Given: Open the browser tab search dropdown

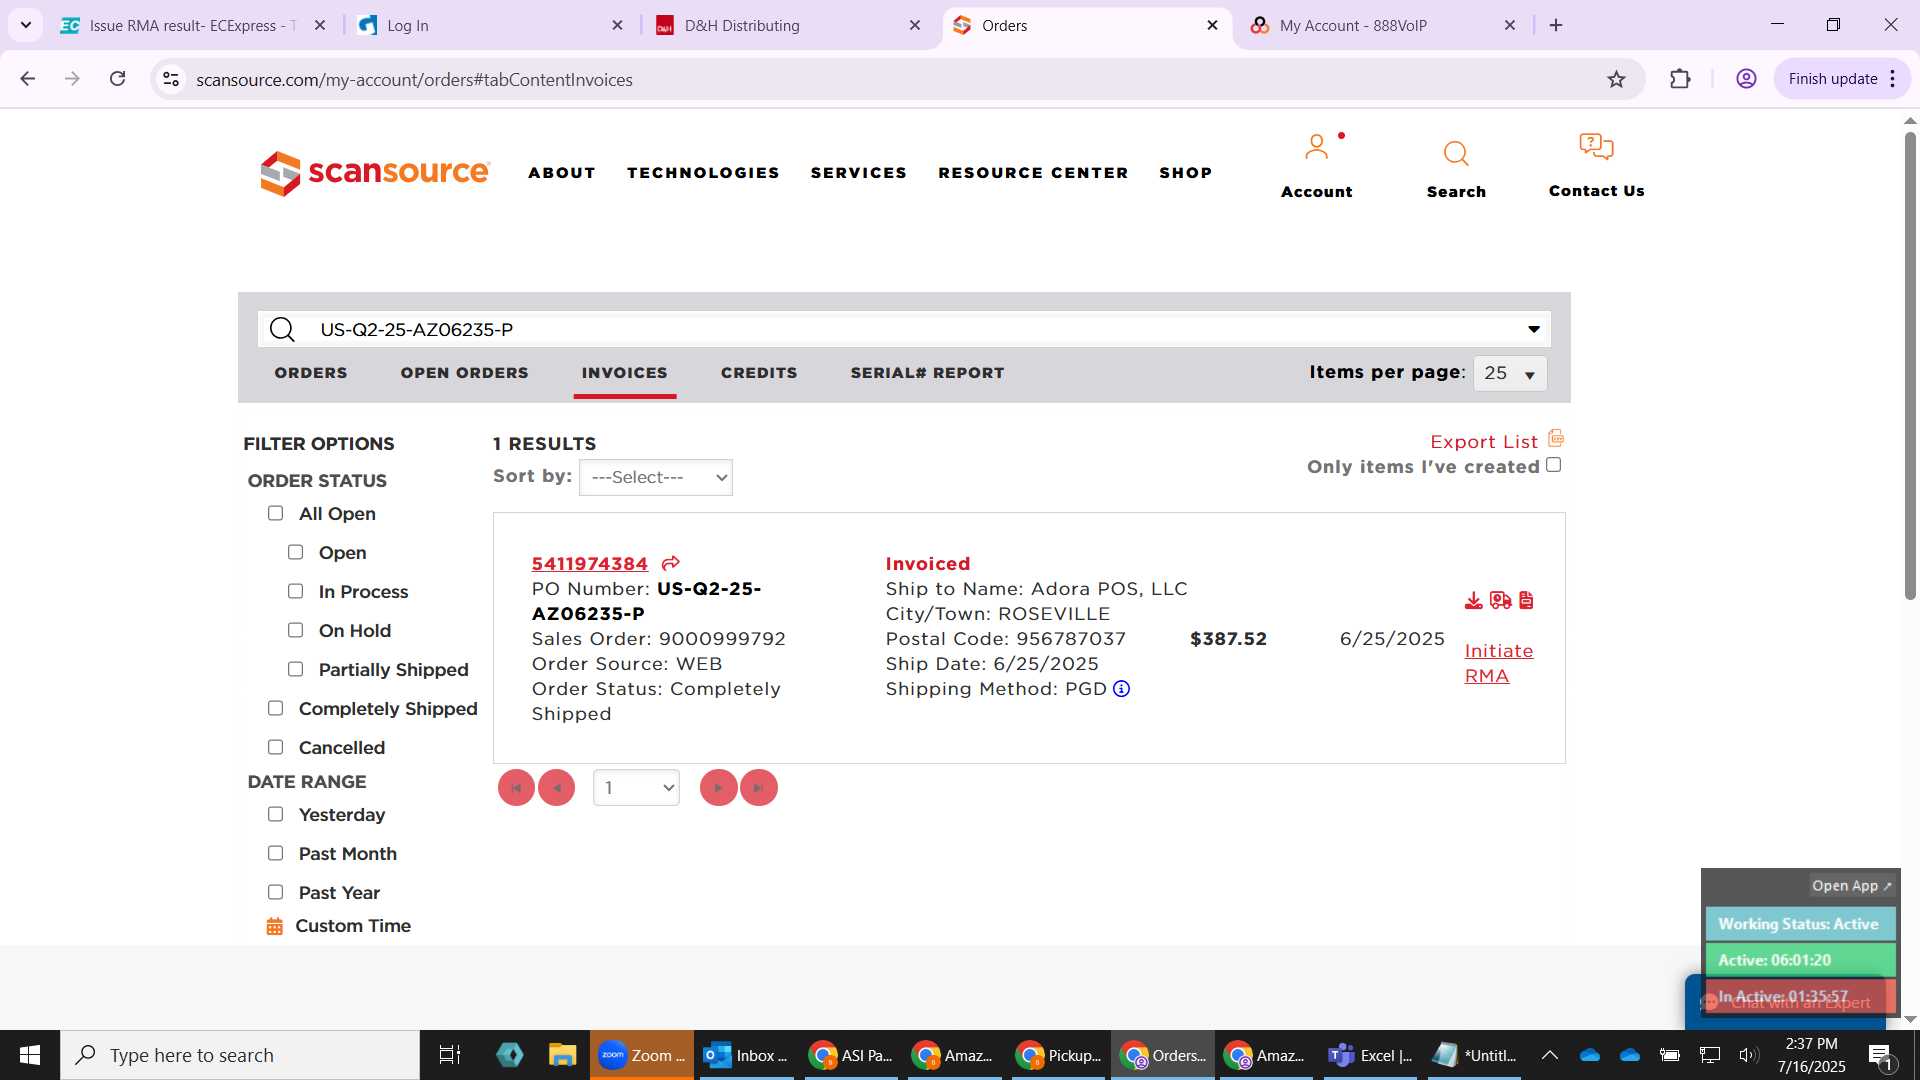Looking at the screenshot, I should click(x=26, y=25).
